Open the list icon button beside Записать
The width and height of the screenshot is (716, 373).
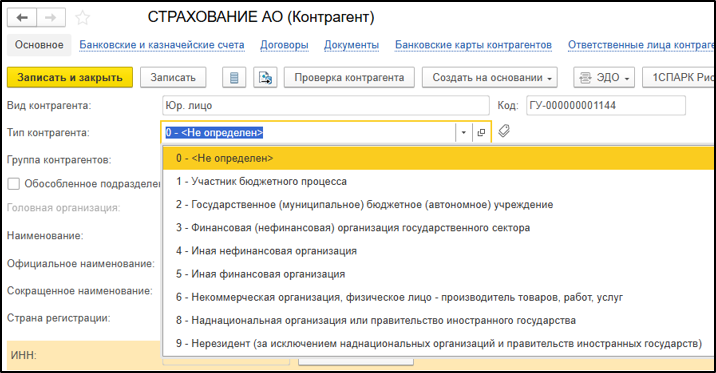coord(234,78)
